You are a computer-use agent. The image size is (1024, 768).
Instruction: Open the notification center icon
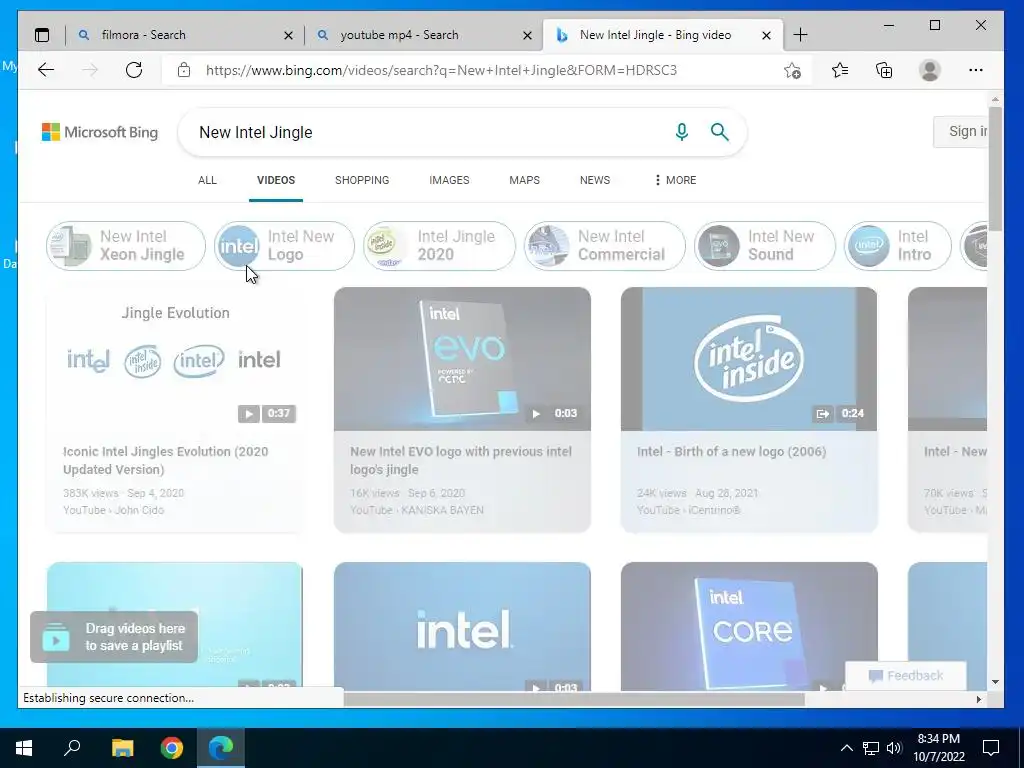(991, 748)
